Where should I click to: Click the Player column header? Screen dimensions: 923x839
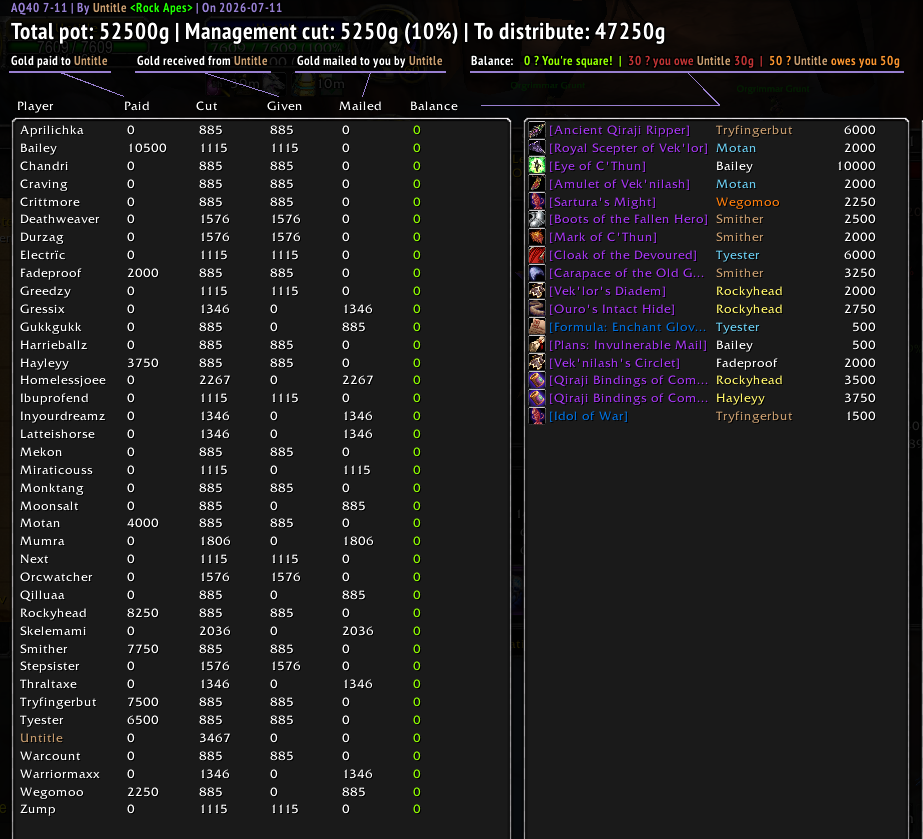click(x=35, y=106)
